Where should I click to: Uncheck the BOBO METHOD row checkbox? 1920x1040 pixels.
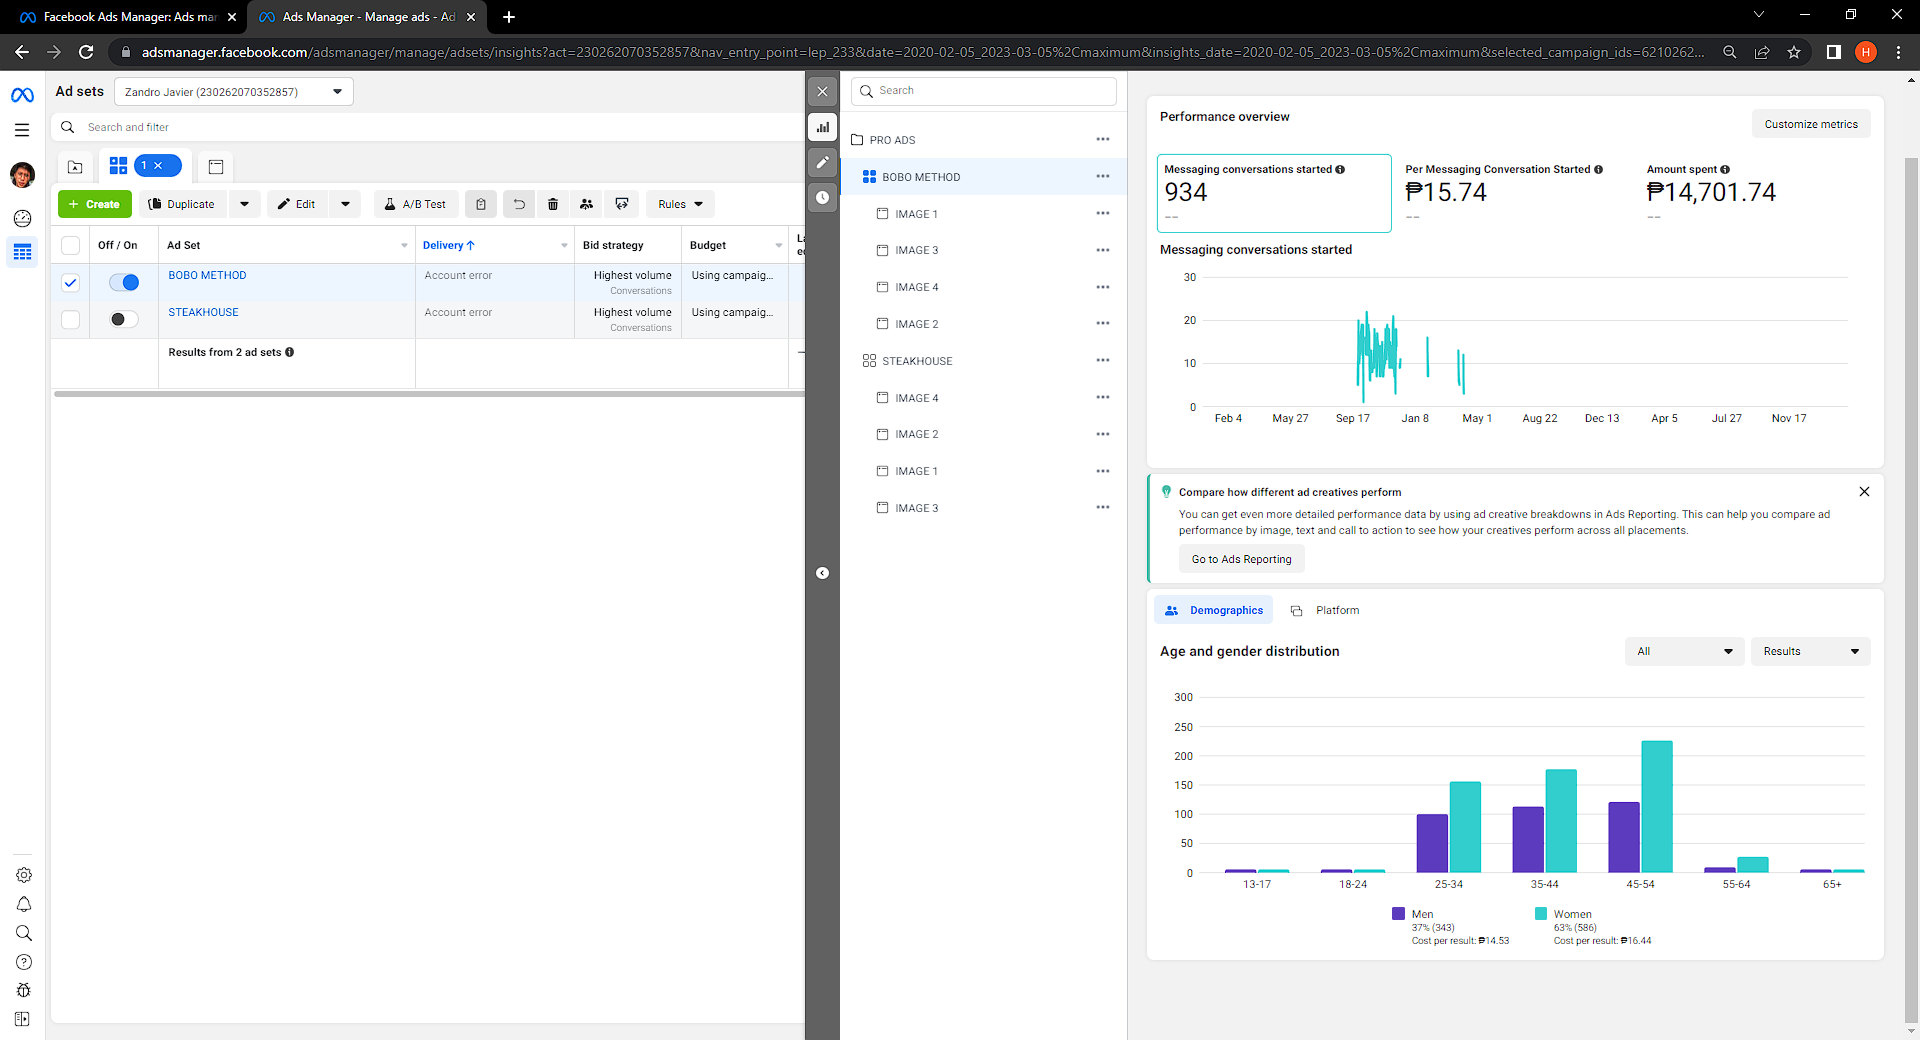(70, 283)
